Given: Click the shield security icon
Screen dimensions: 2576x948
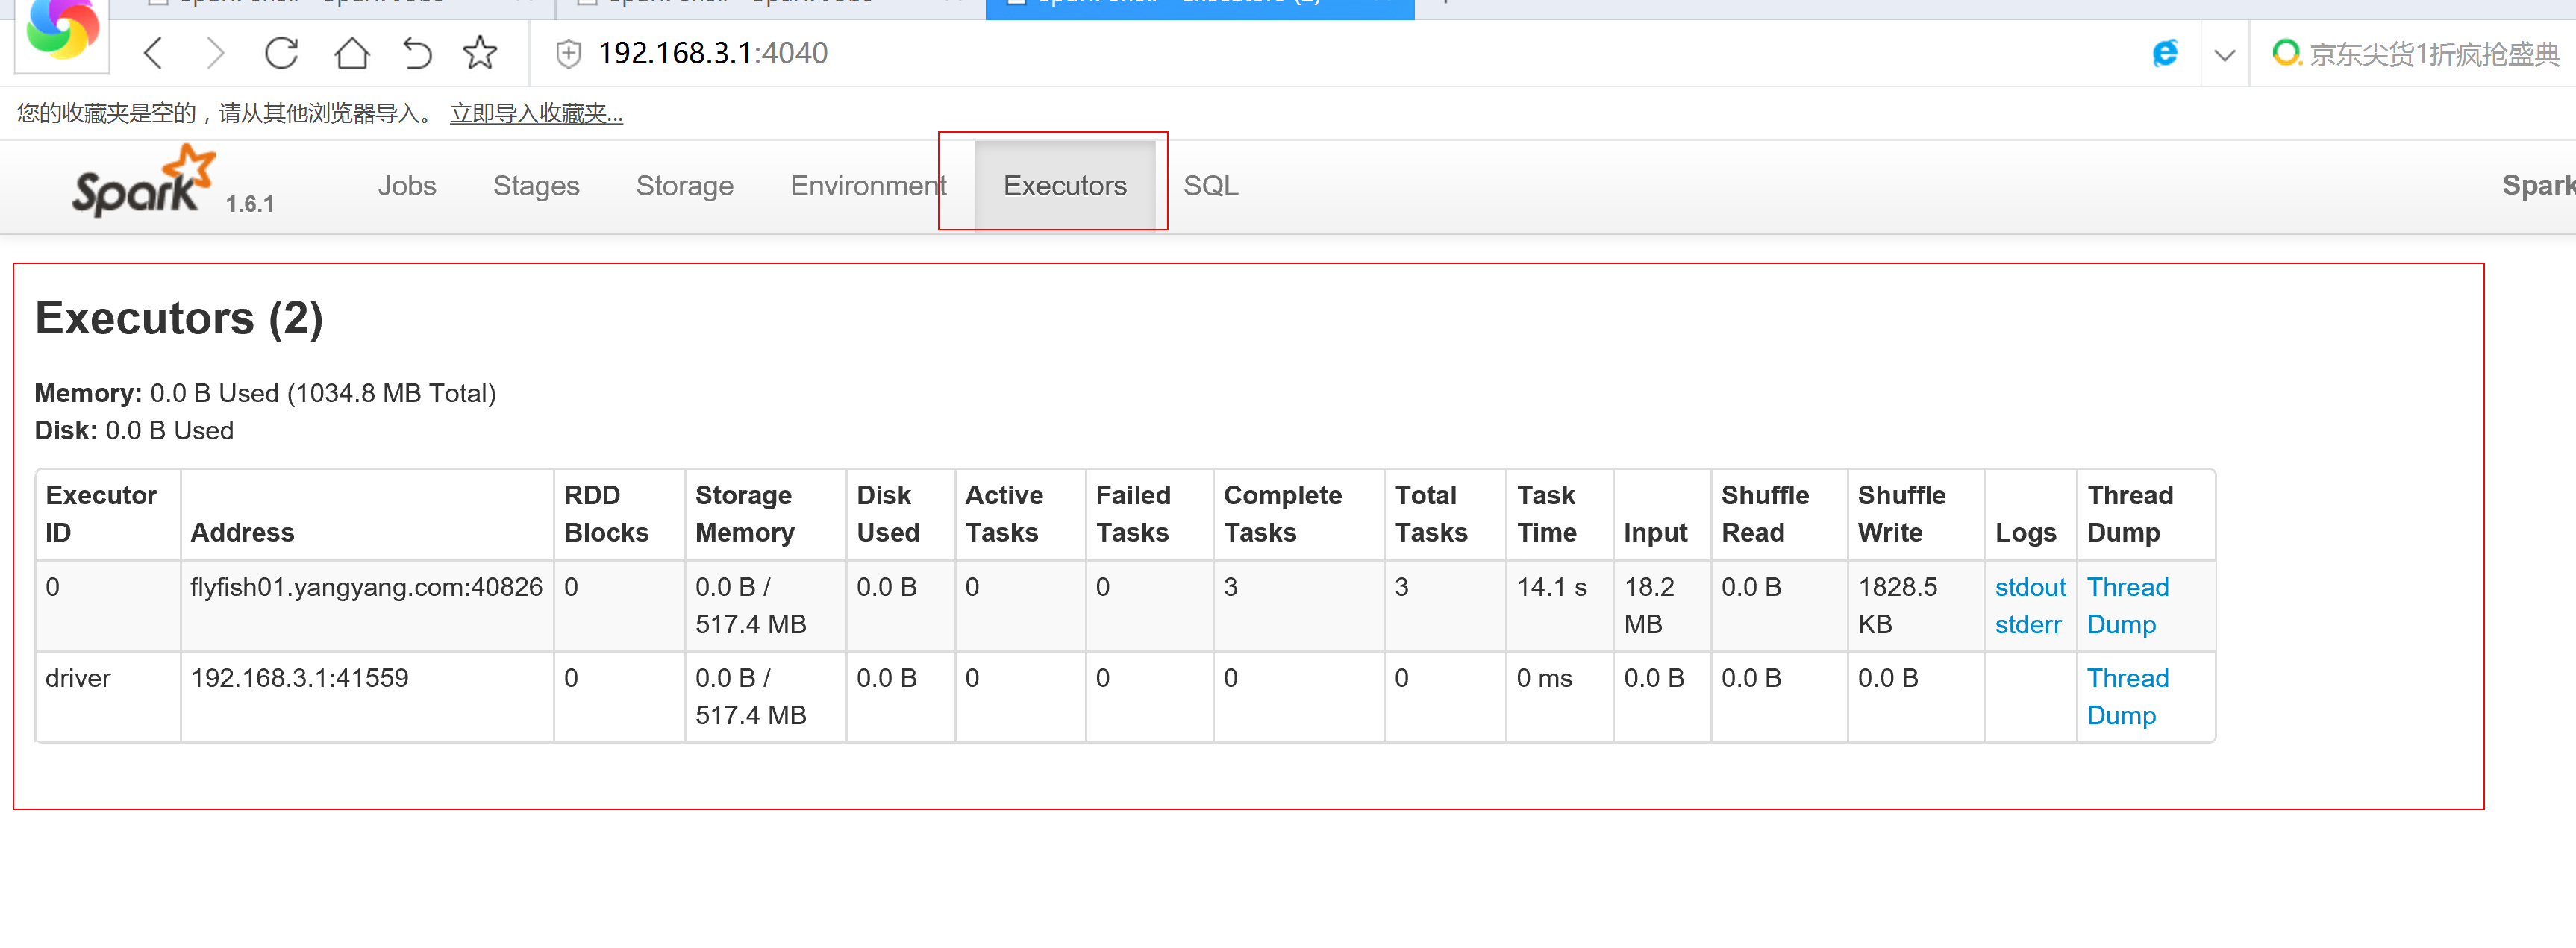Looking at the screenshot, I should 568,53.
